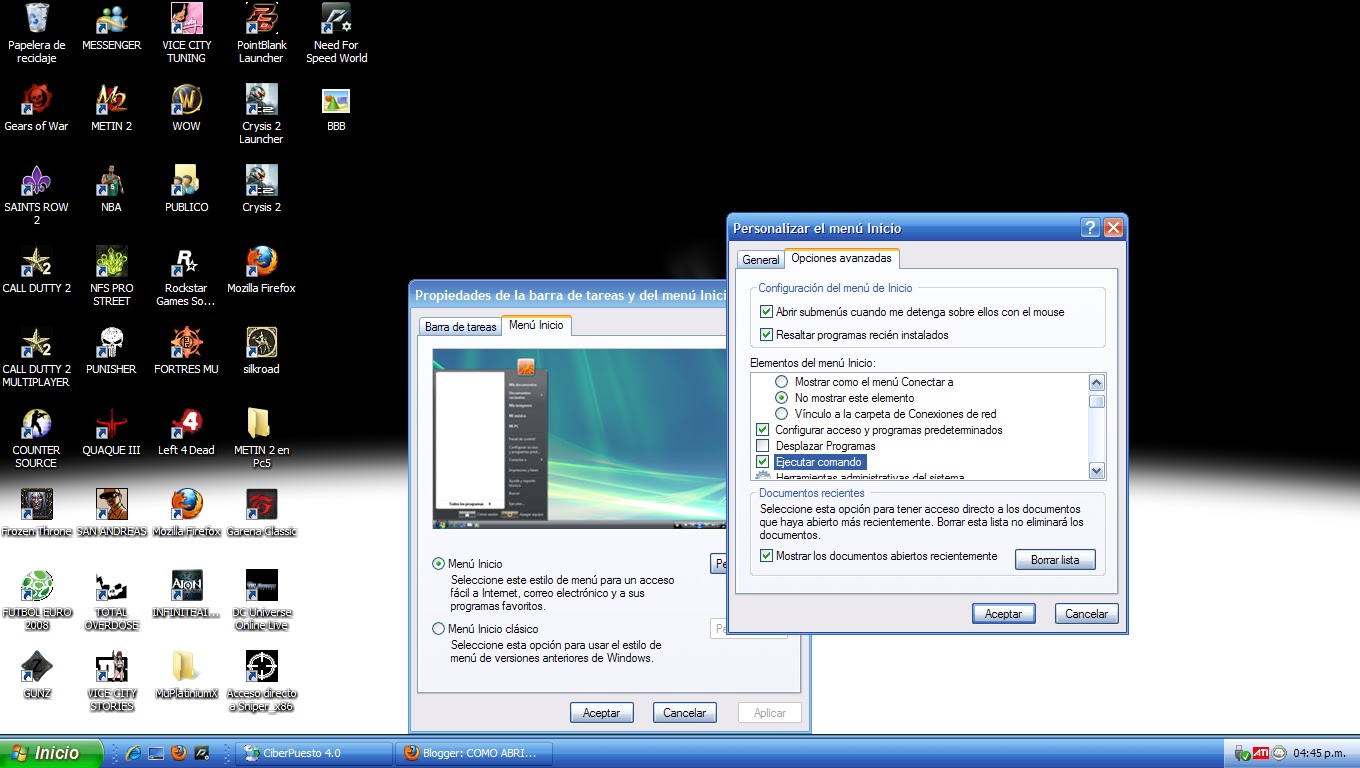Image resolution: width=1360 pixels, height=768 pixels.
Task: Click the ATI tray icon
Action: (x=1262, y=753)
